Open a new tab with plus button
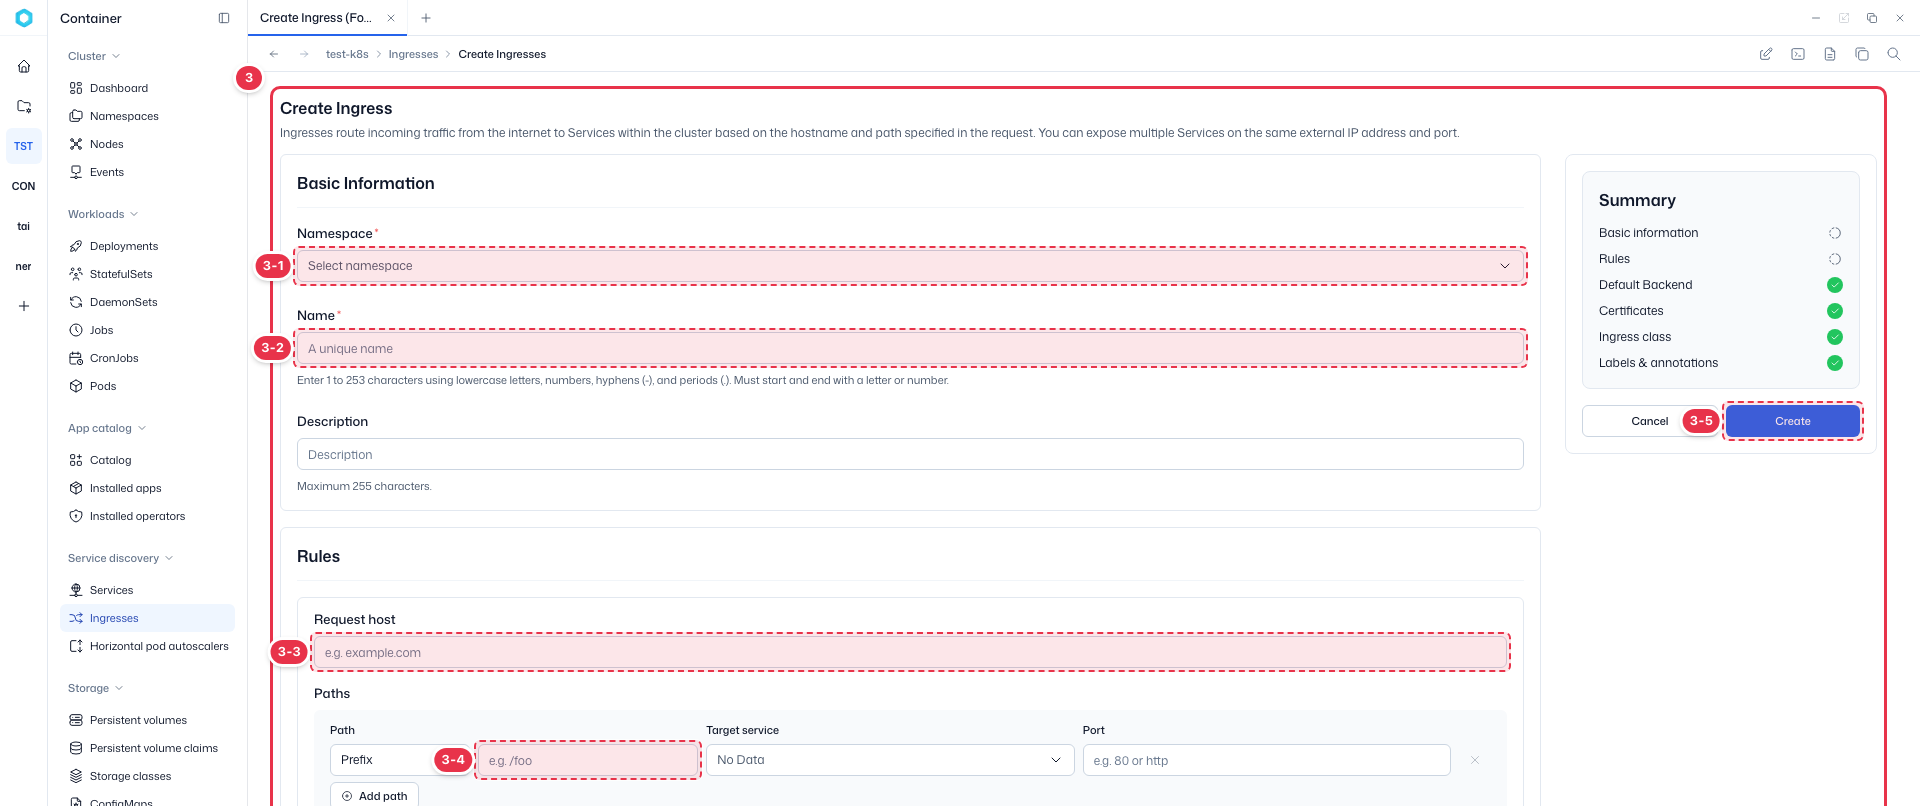This screenshot has width=1920, height=806. pos(426,18)
